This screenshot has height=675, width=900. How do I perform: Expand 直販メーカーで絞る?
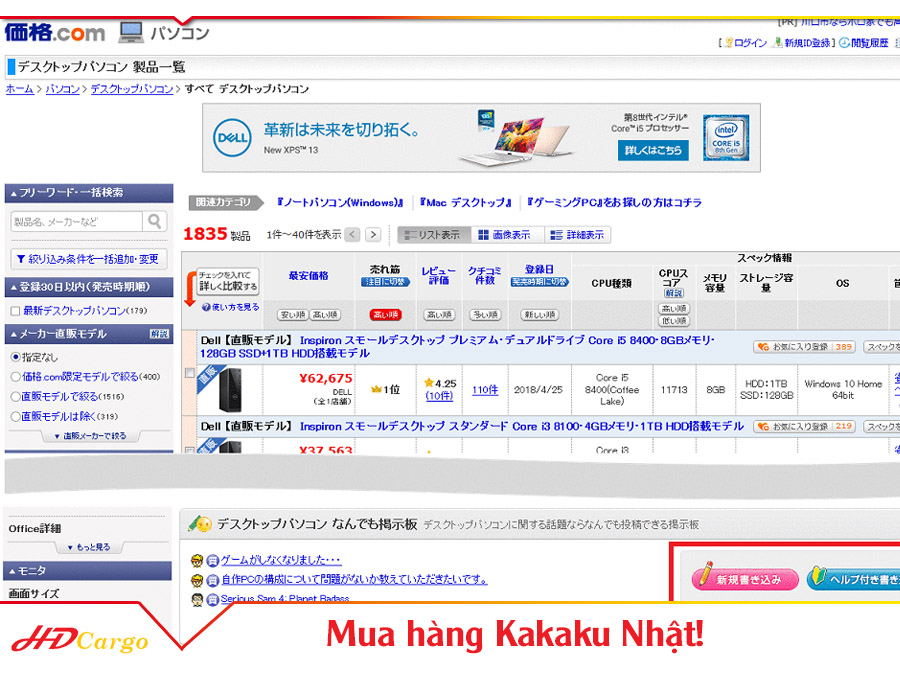click(90, 436)
